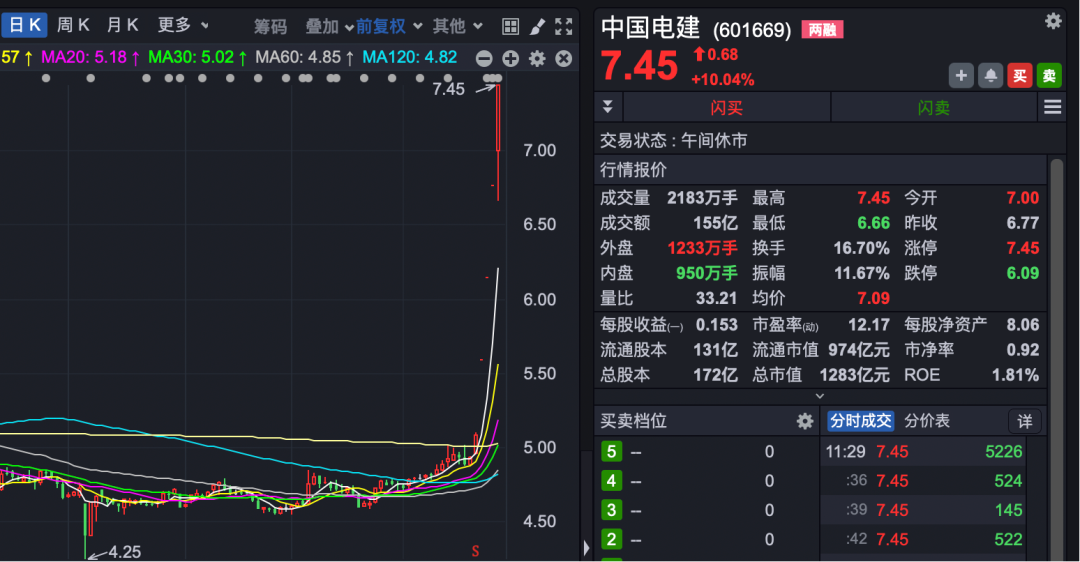
Task: Open the 更多 periods dropdown
Action: point(183,25)
